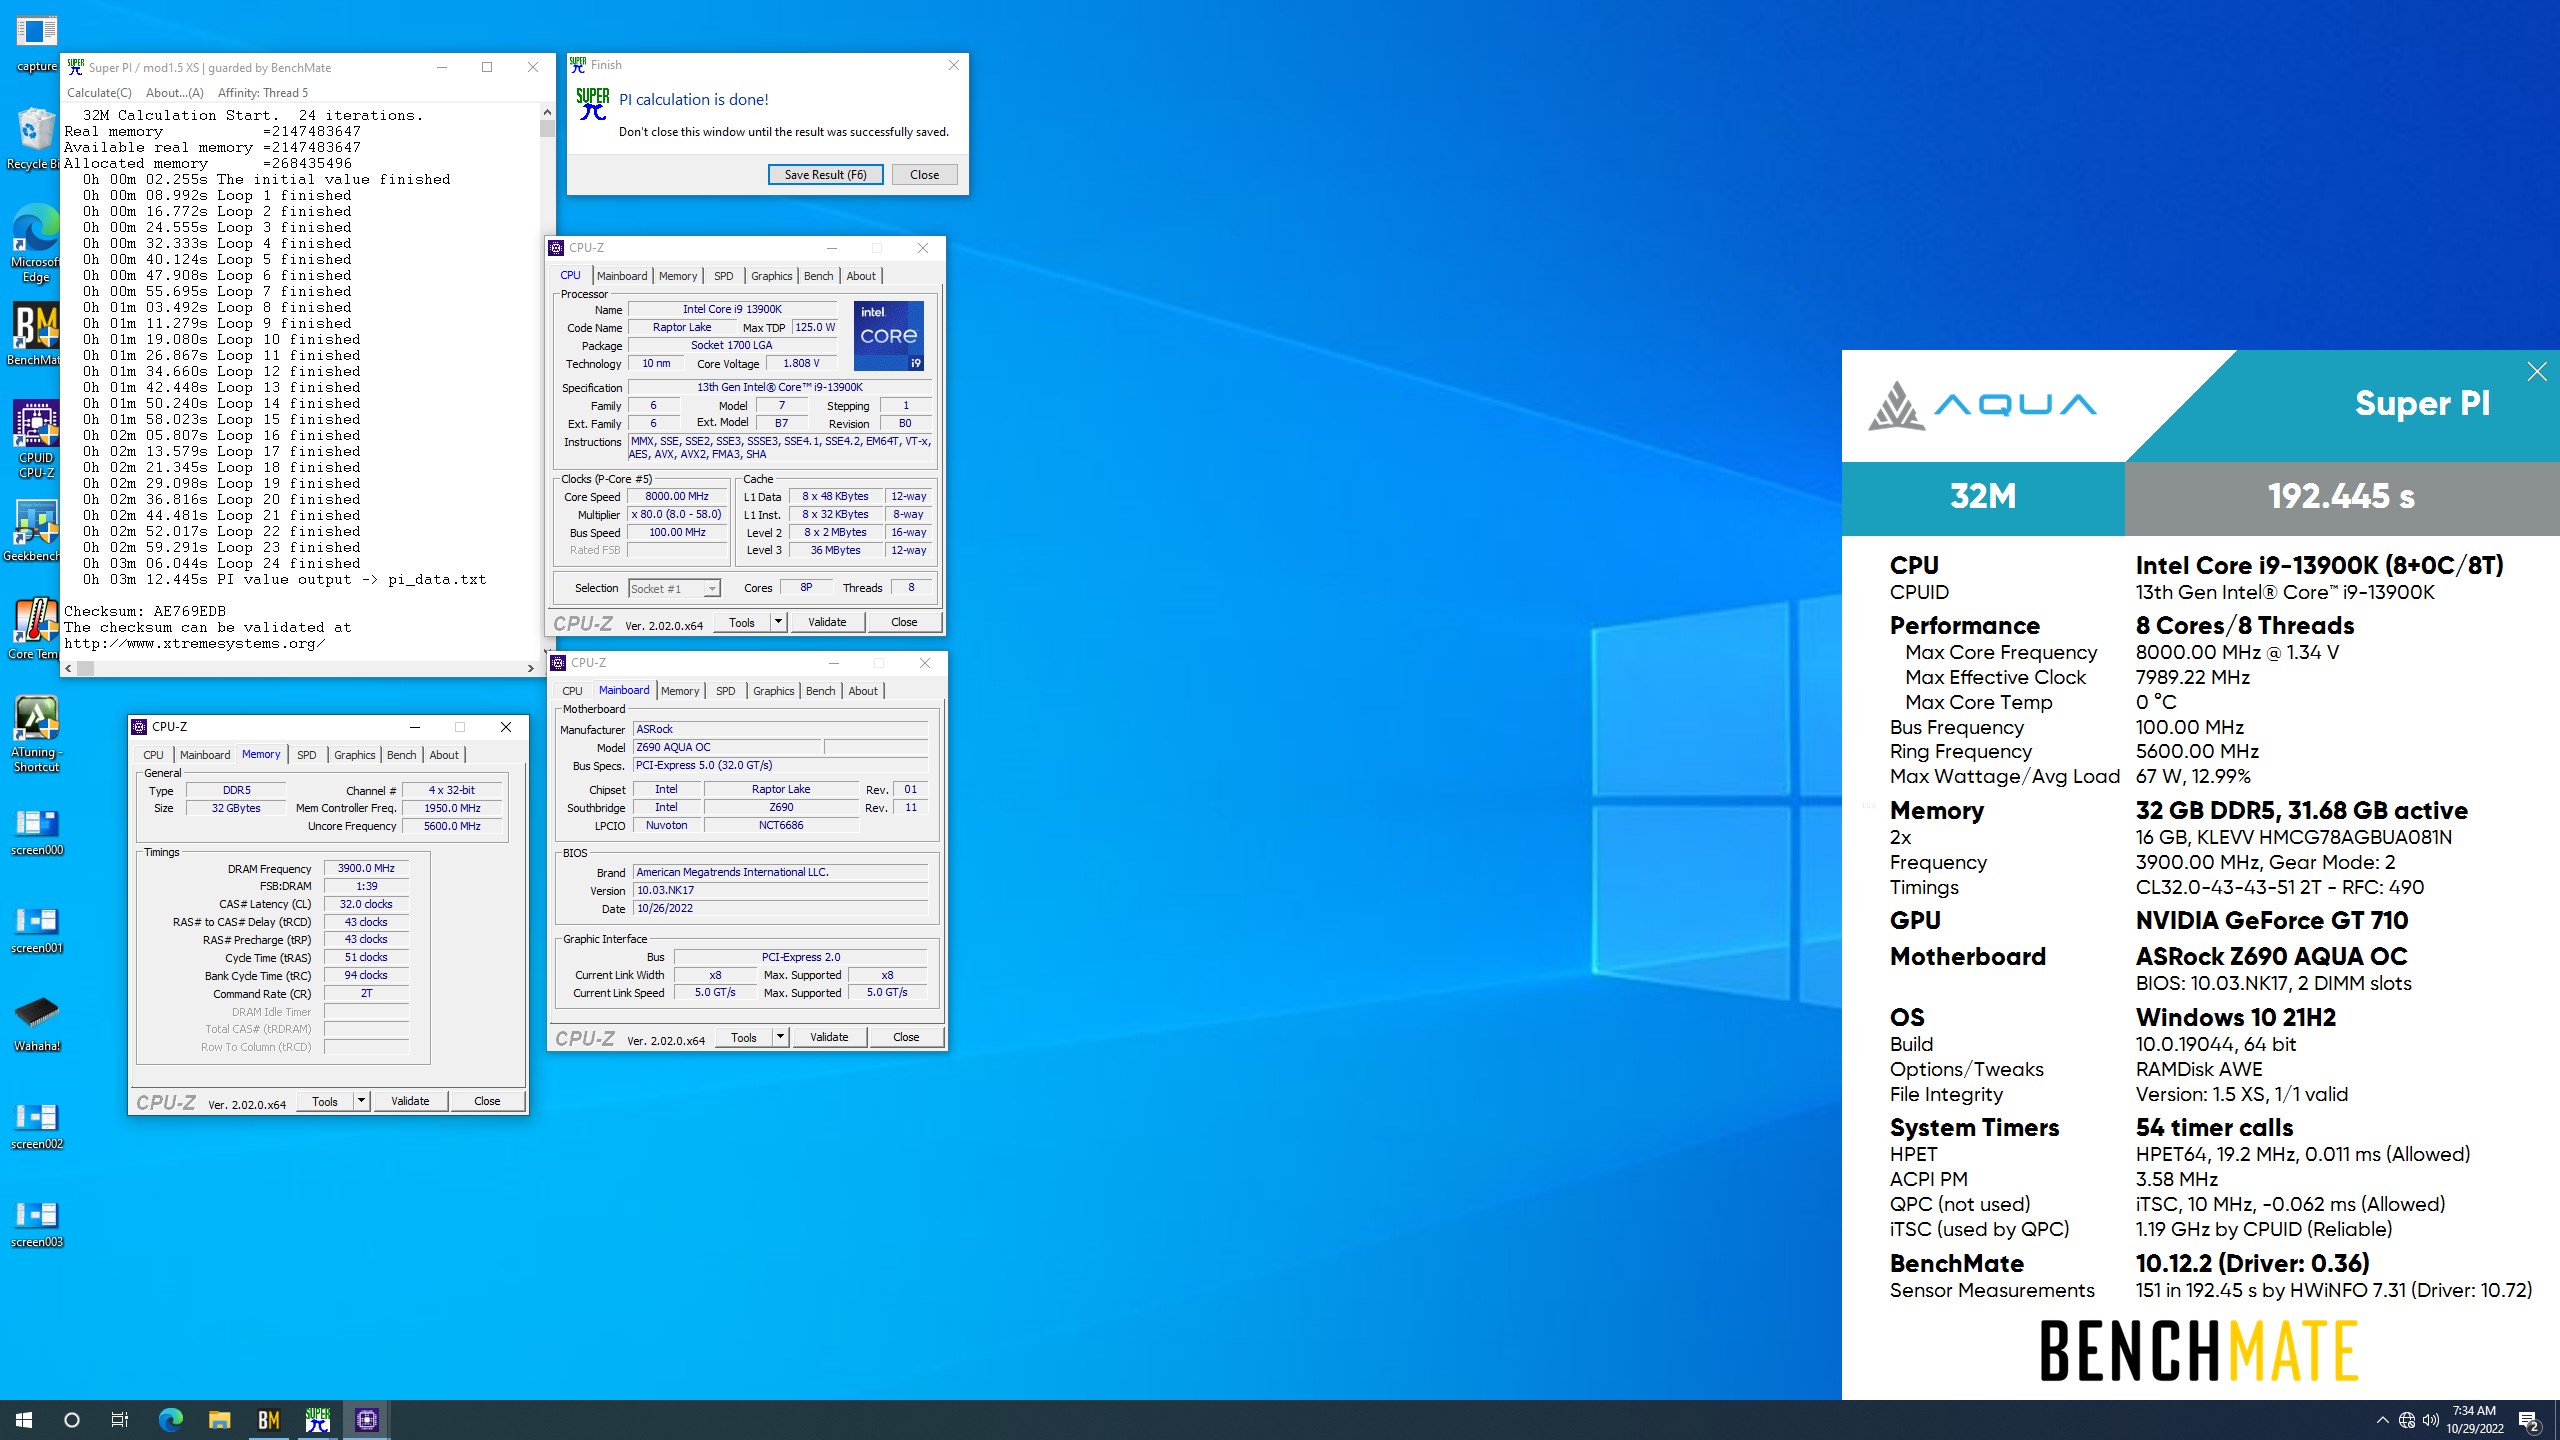Click Validate in CPU-Z Memory window
The image size is (2560, 1440).
tap(410, 1101)
